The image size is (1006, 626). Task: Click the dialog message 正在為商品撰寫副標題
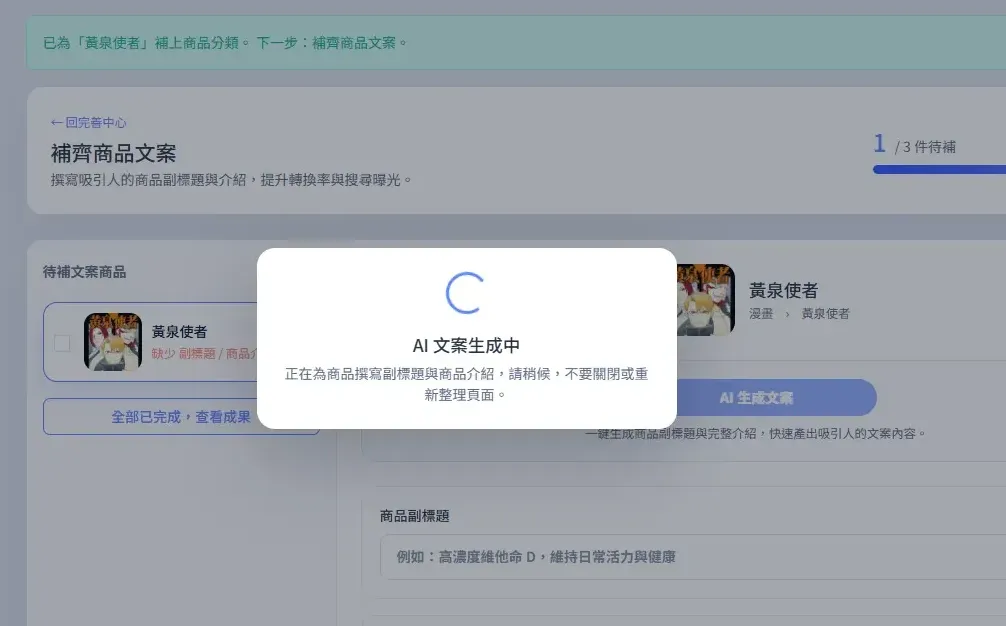click(x=466, y=384)
